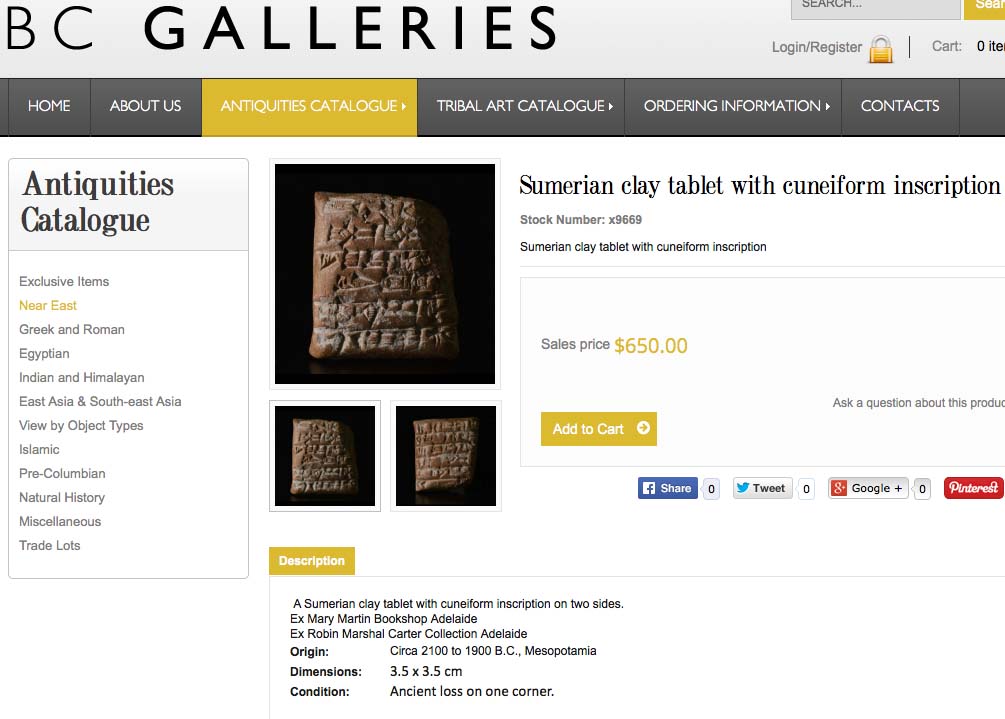Browse the Greek and Roman category

pos(72,329)
